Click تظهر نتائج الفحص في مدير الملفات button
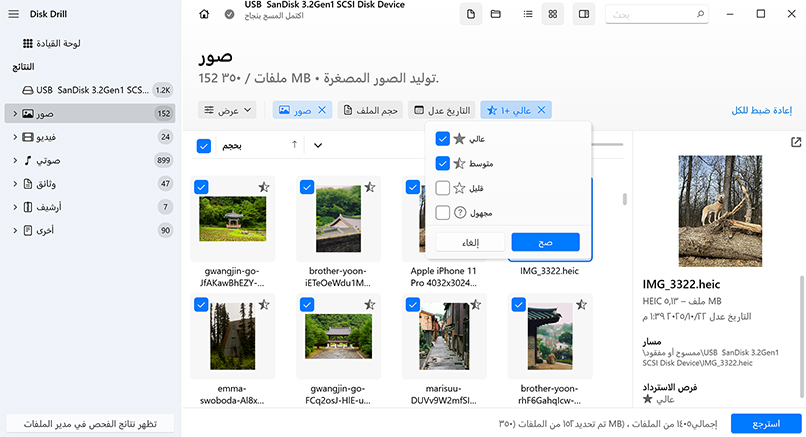The width and height of the screenshot is (806, 437). pyautogui.click(x=90, y=424)
